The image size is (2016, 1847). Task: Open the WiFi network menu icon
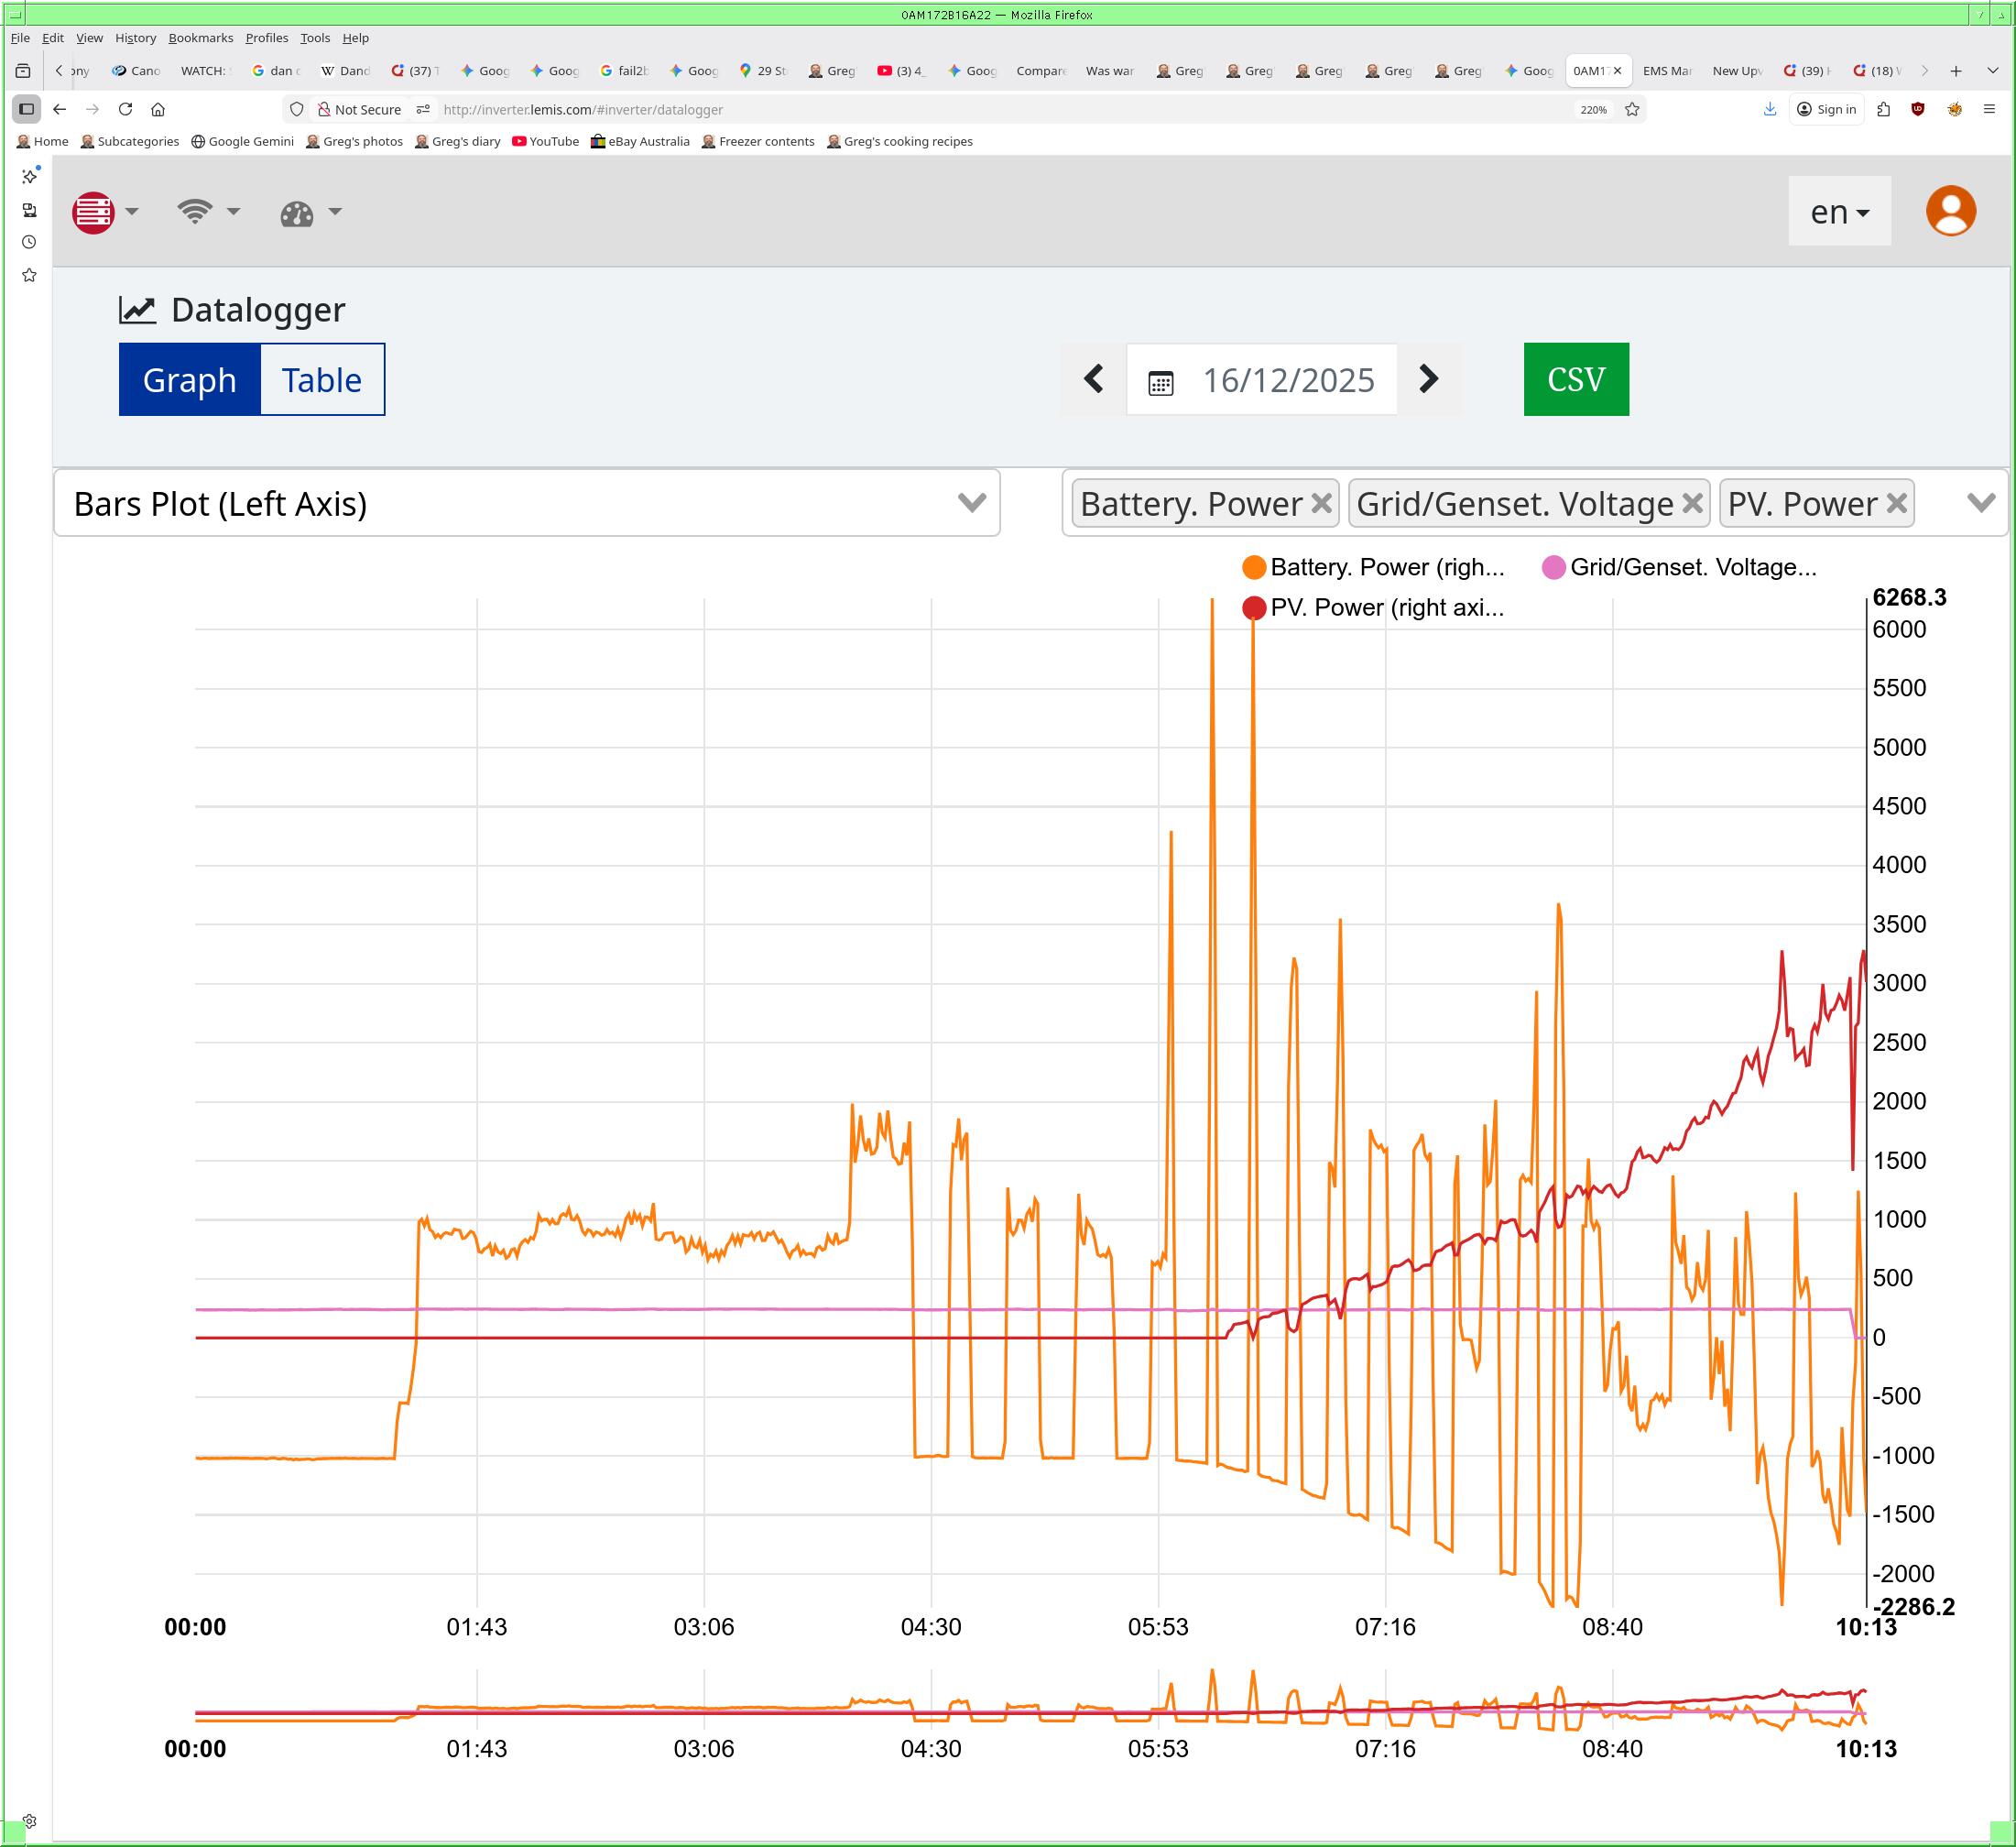195,212
